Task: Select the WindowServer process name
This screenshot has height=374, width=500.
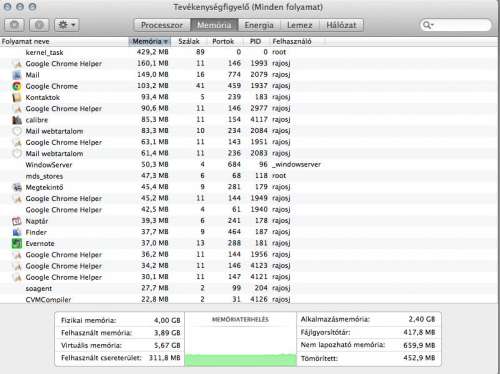Action: 49,165
